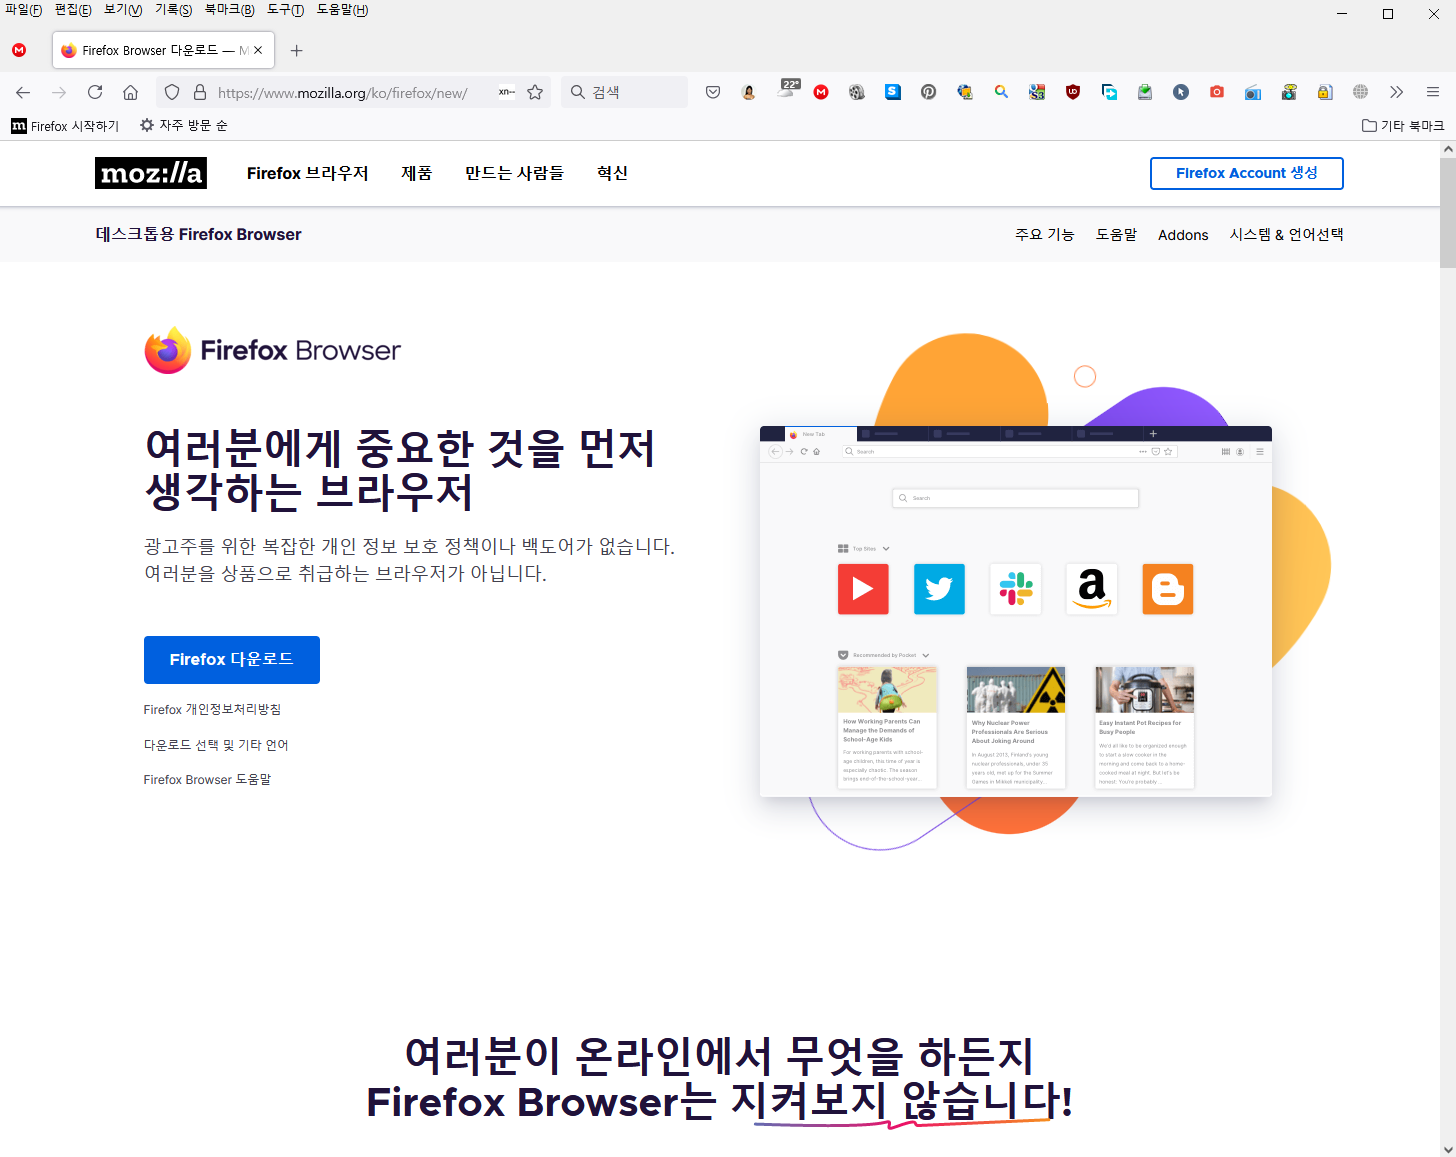This screenshot has height=1157, width=1456.
Task: Open Firefox 개인정보처리방침 link
Action: 212,709
